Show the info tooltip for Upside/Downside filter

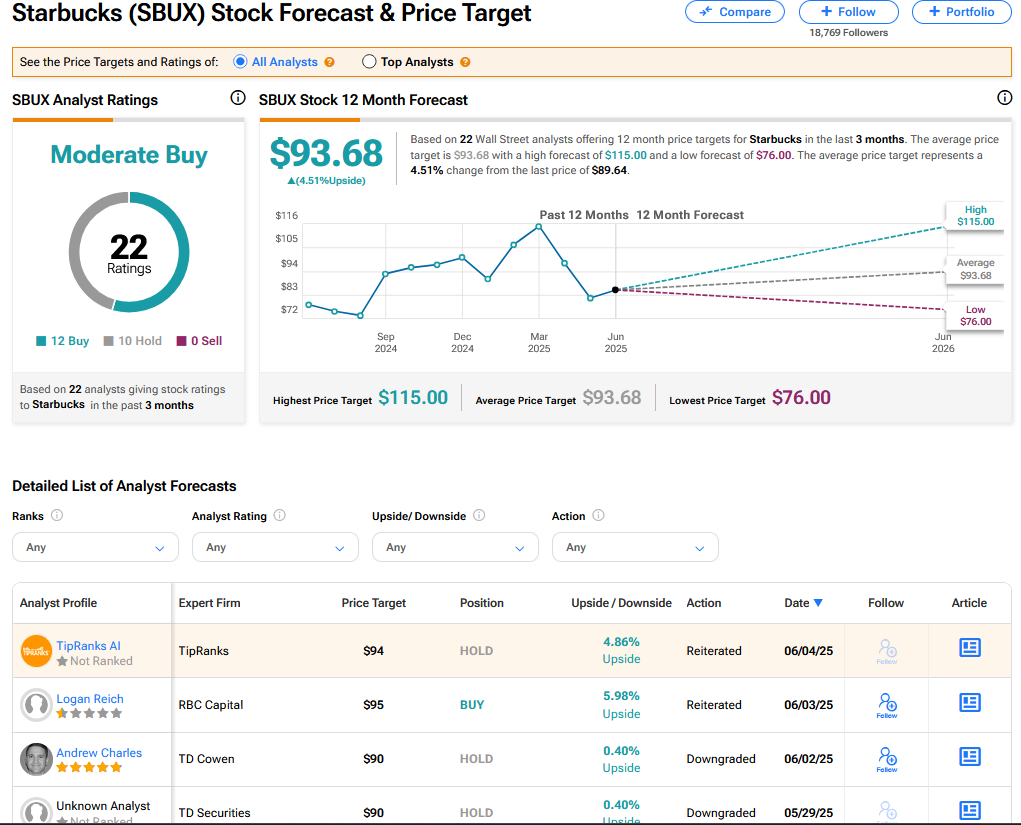coord(479,515)
